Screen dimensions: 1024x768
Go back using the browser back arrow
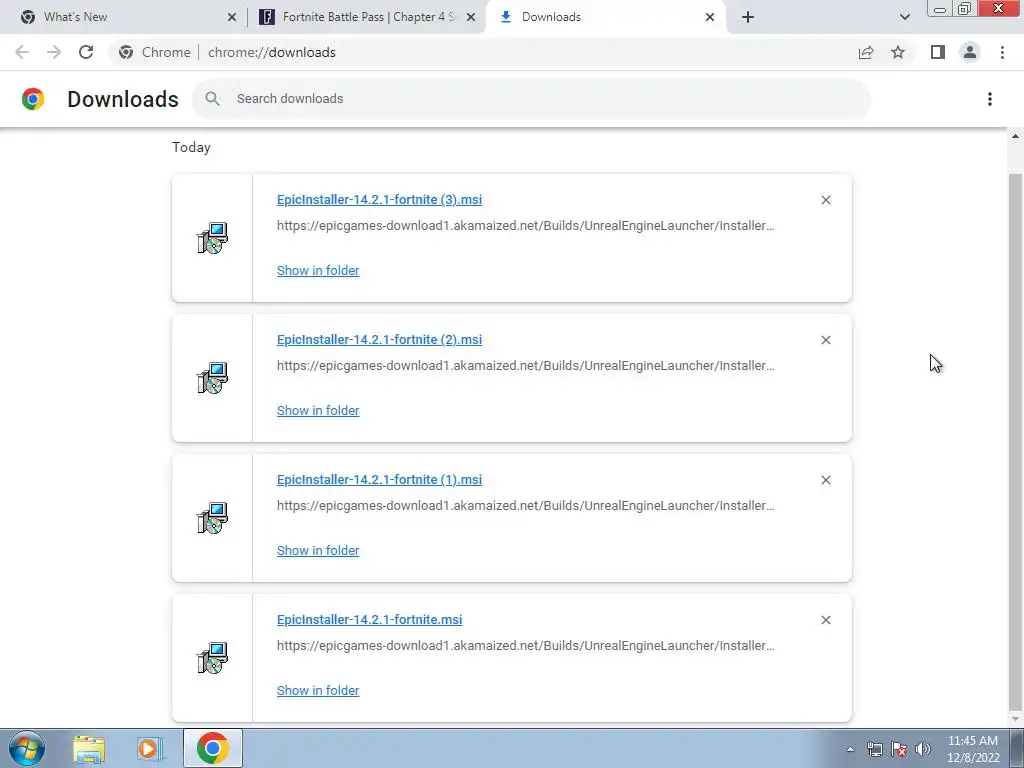pyautogui.click(x=22, y=52)
